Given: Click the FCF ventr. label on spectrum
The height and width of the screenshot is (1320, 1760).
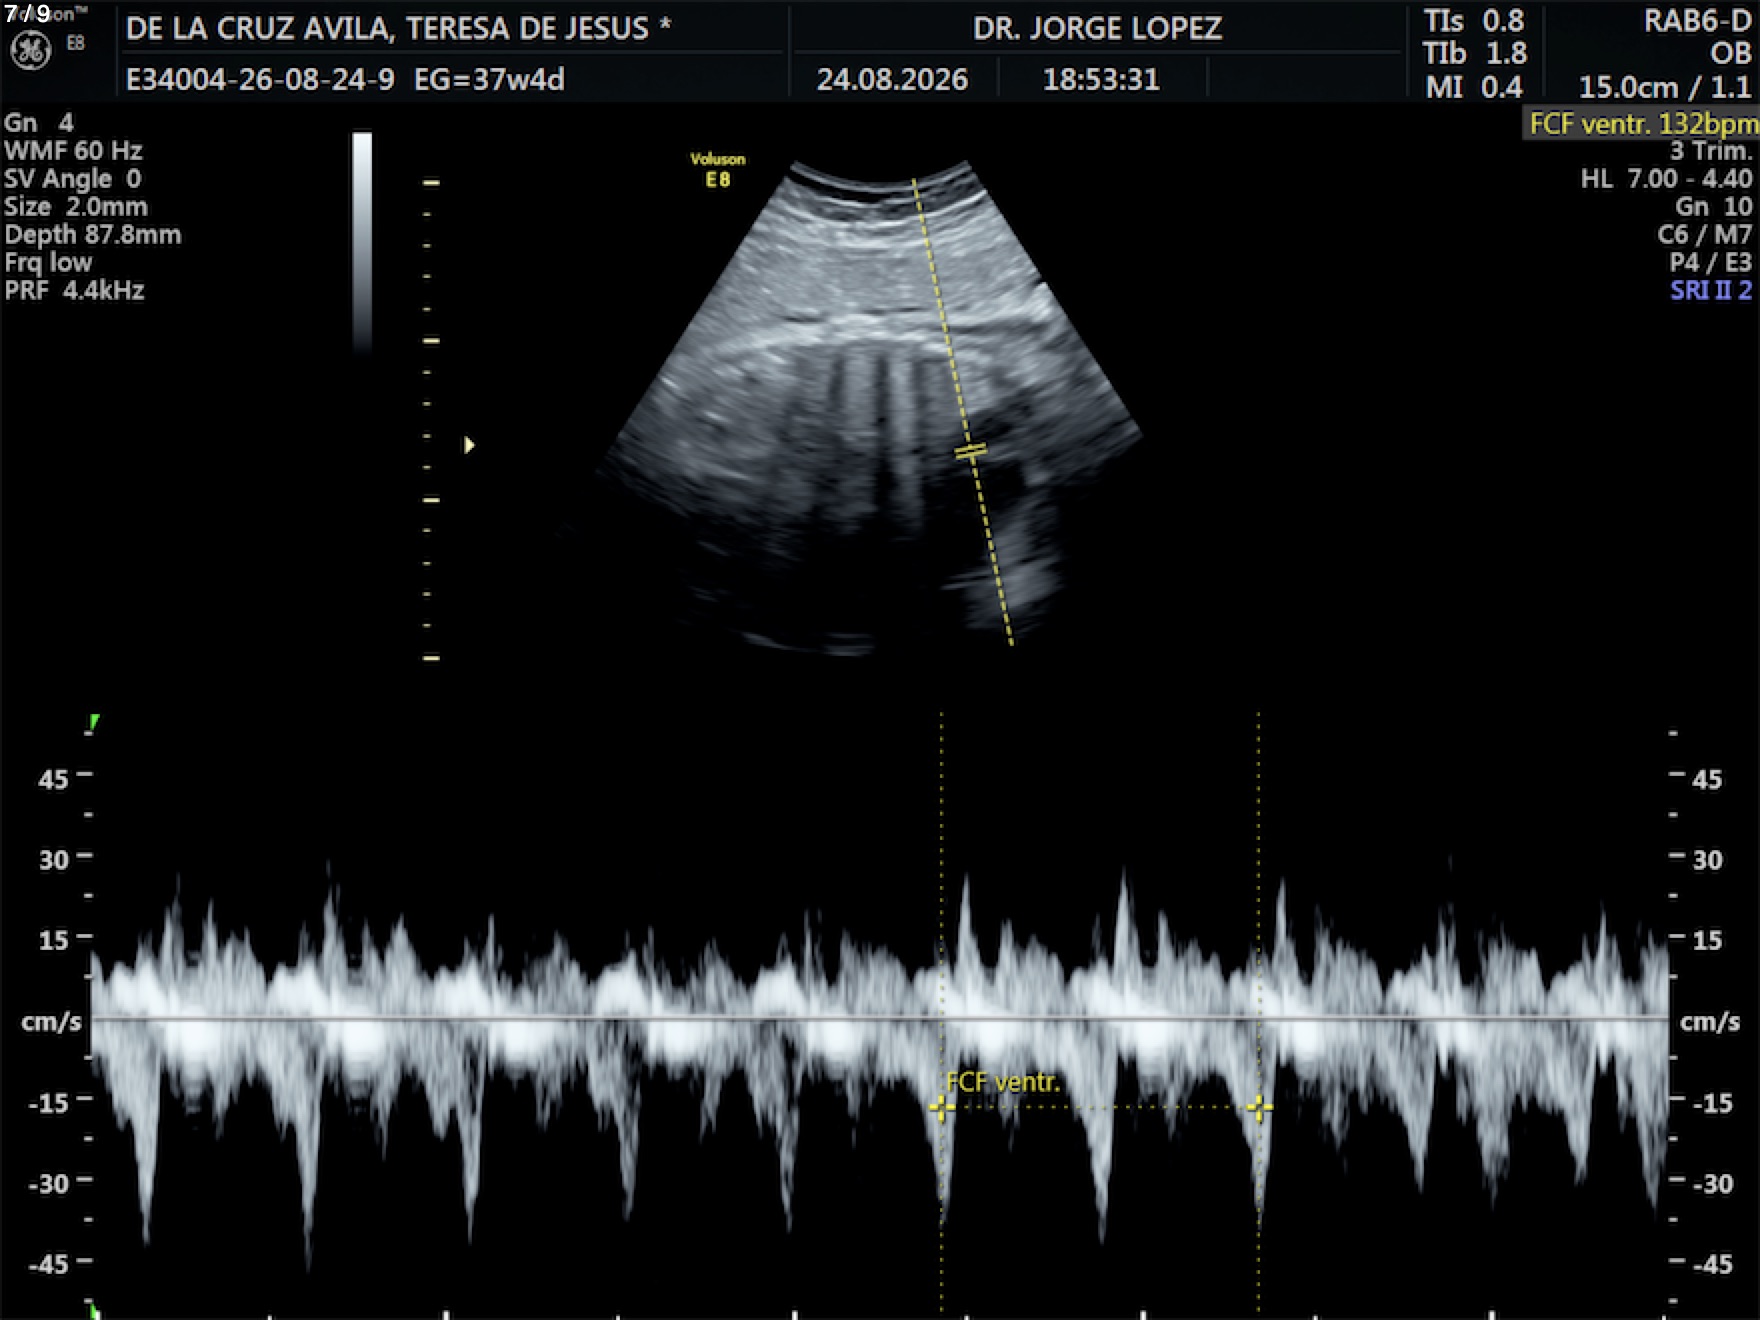Looking at the screenshot, I should pyautogui.click(x=1002, y=1082).
